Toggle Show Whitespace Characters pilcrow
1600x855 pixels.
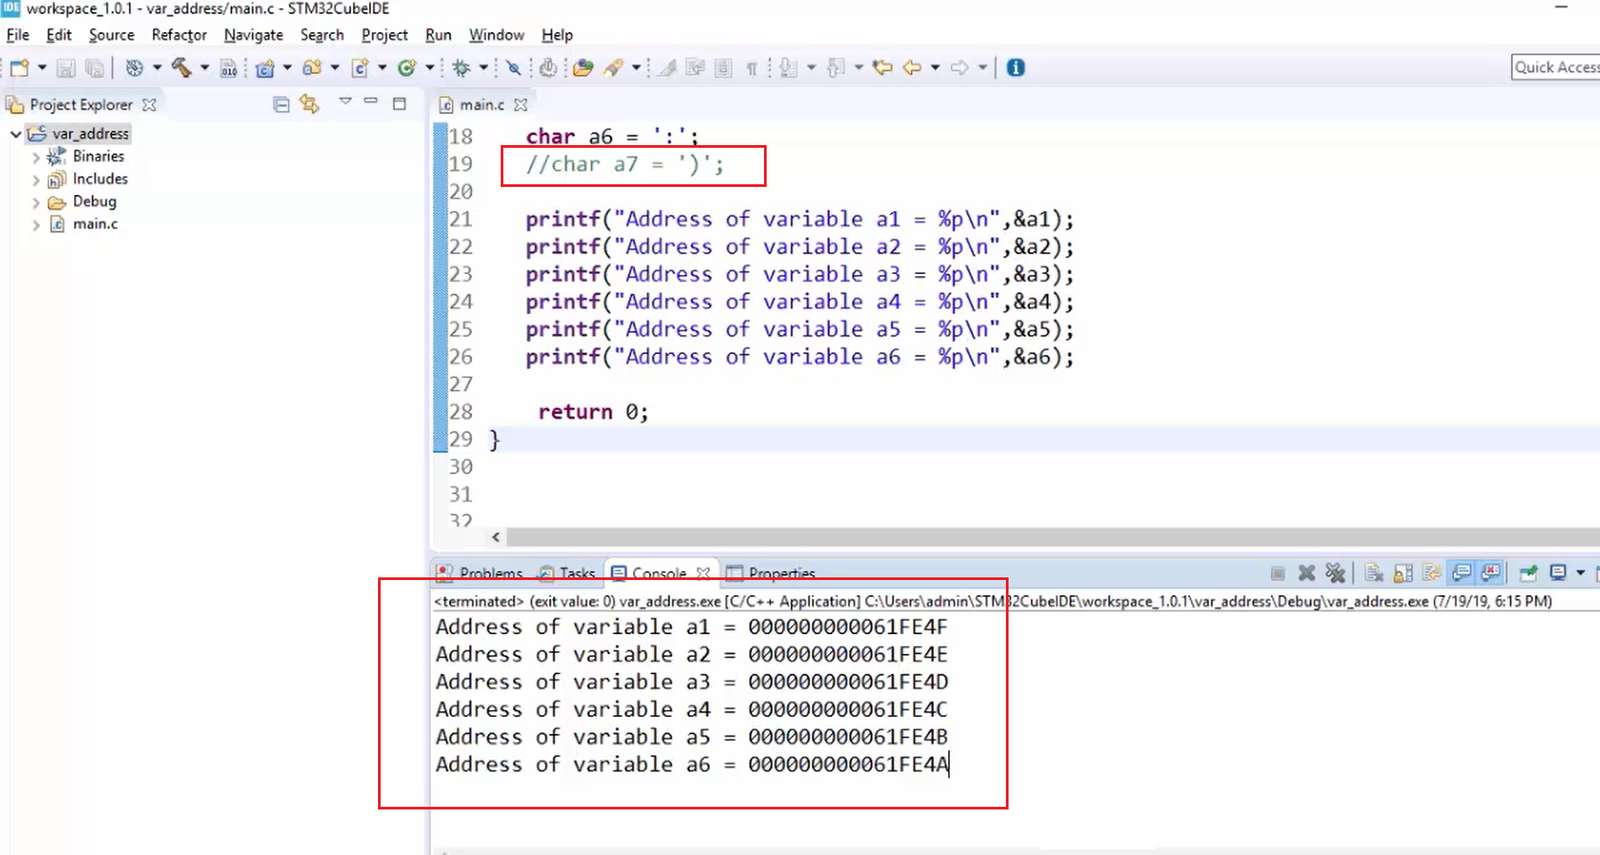click(751, 68)
